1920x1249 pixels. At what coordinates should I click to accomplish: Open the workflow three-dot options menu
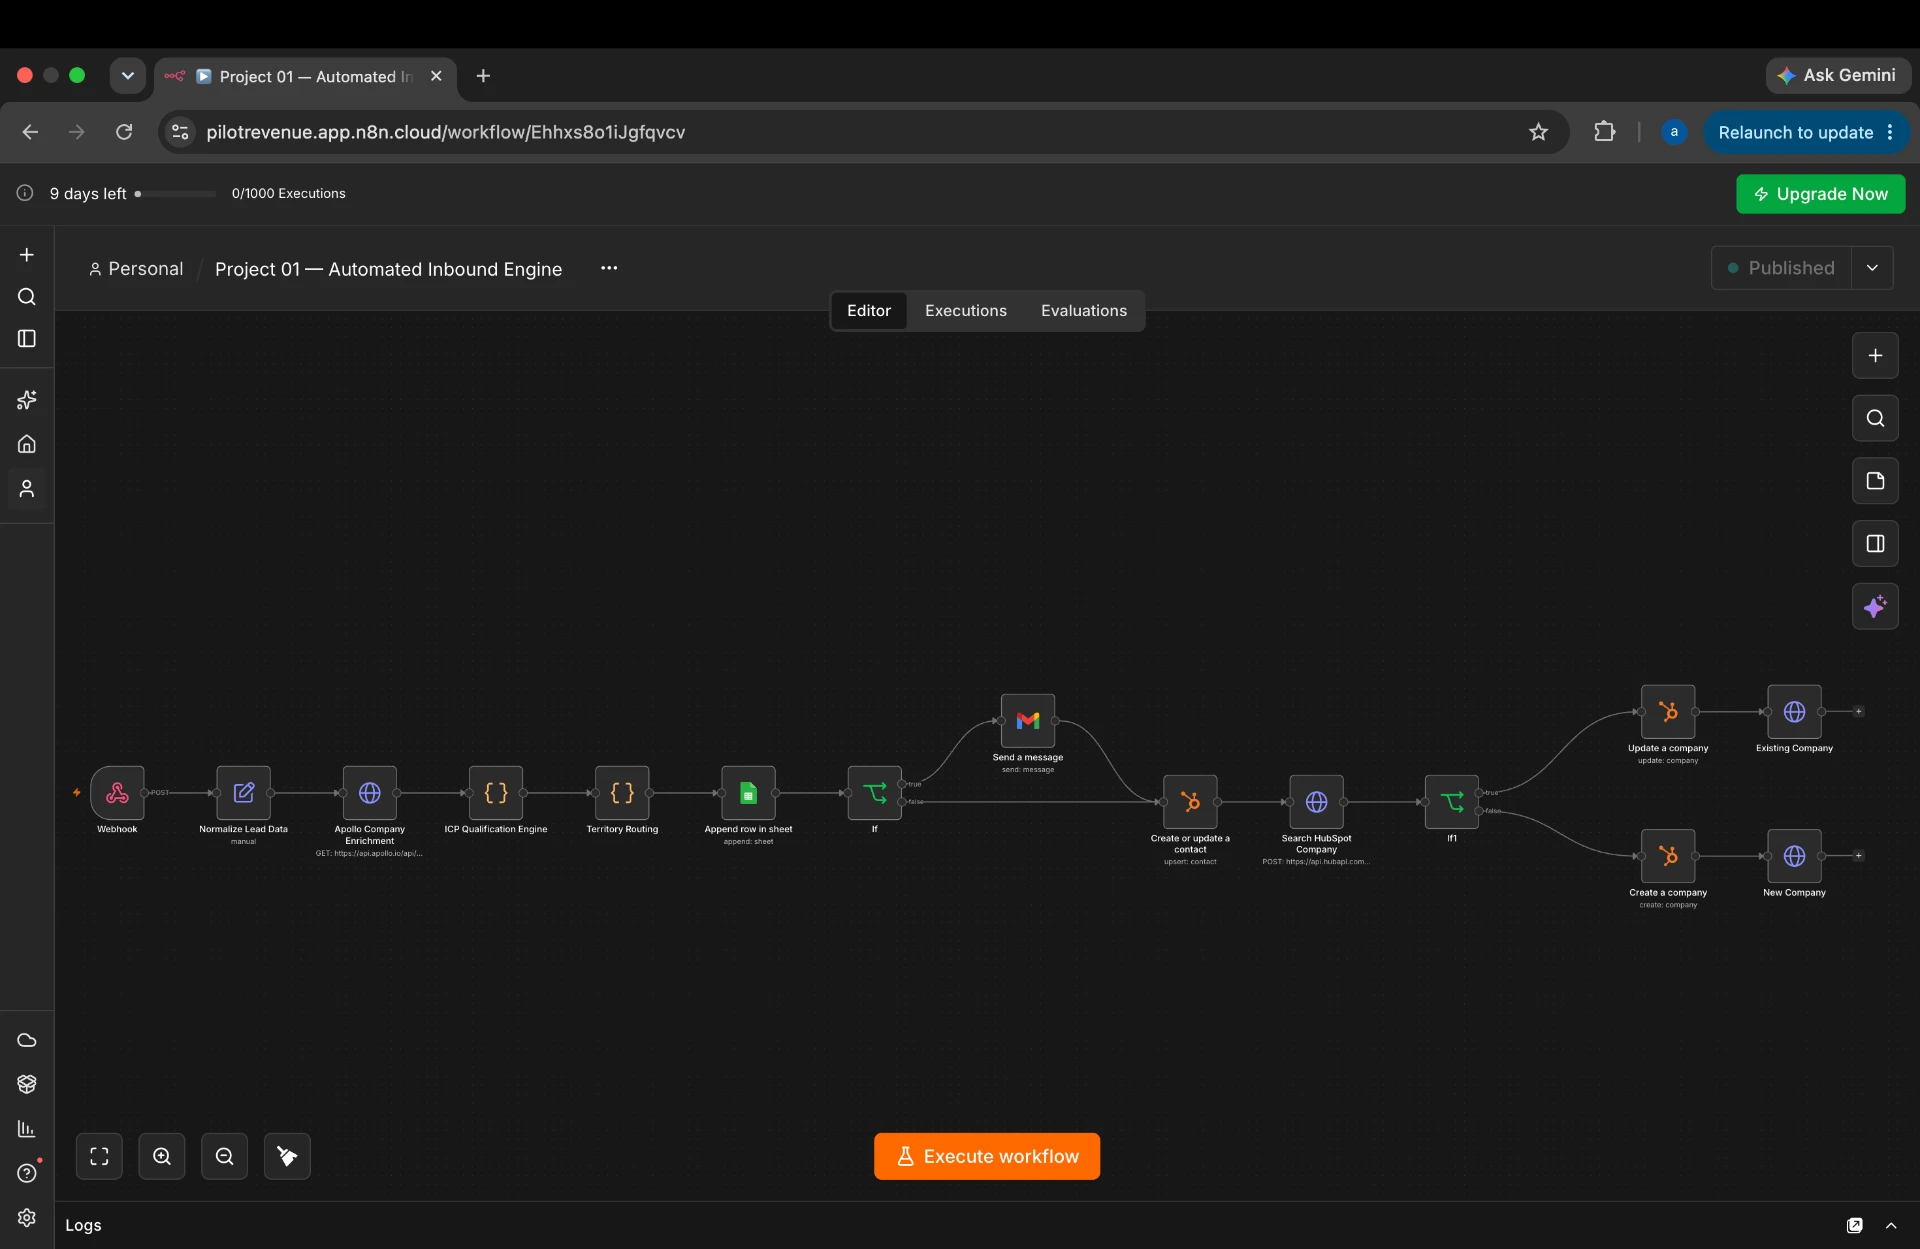[x=609, y=268]
